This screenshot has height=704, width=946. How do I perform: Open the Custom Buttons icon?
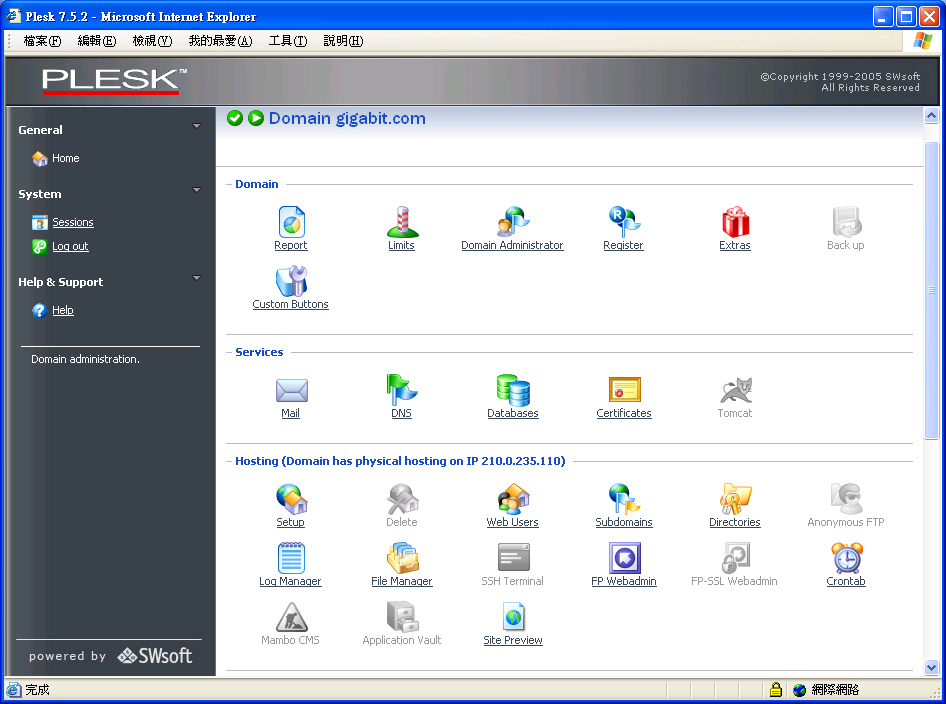click(x=291, y=281)
